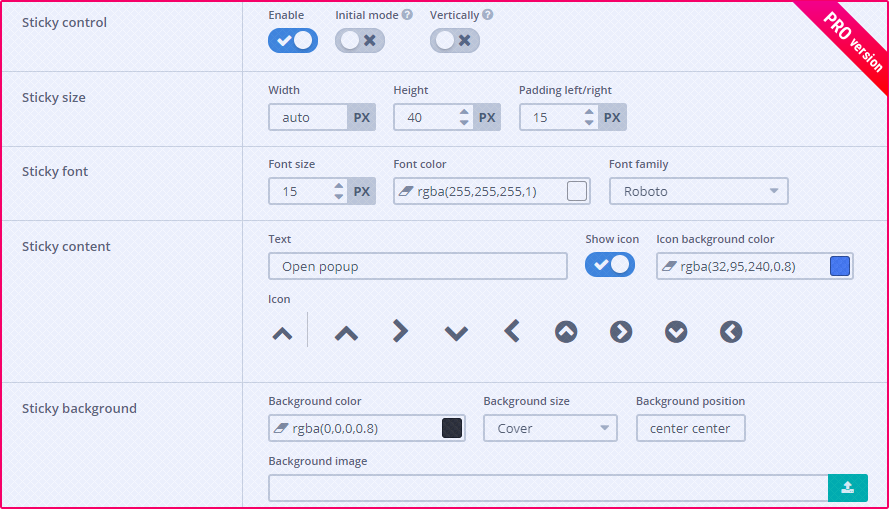Viewport: 889px width, 509px height.
Task: Toggle the Show icon switch off
Action: coord(610,265)
